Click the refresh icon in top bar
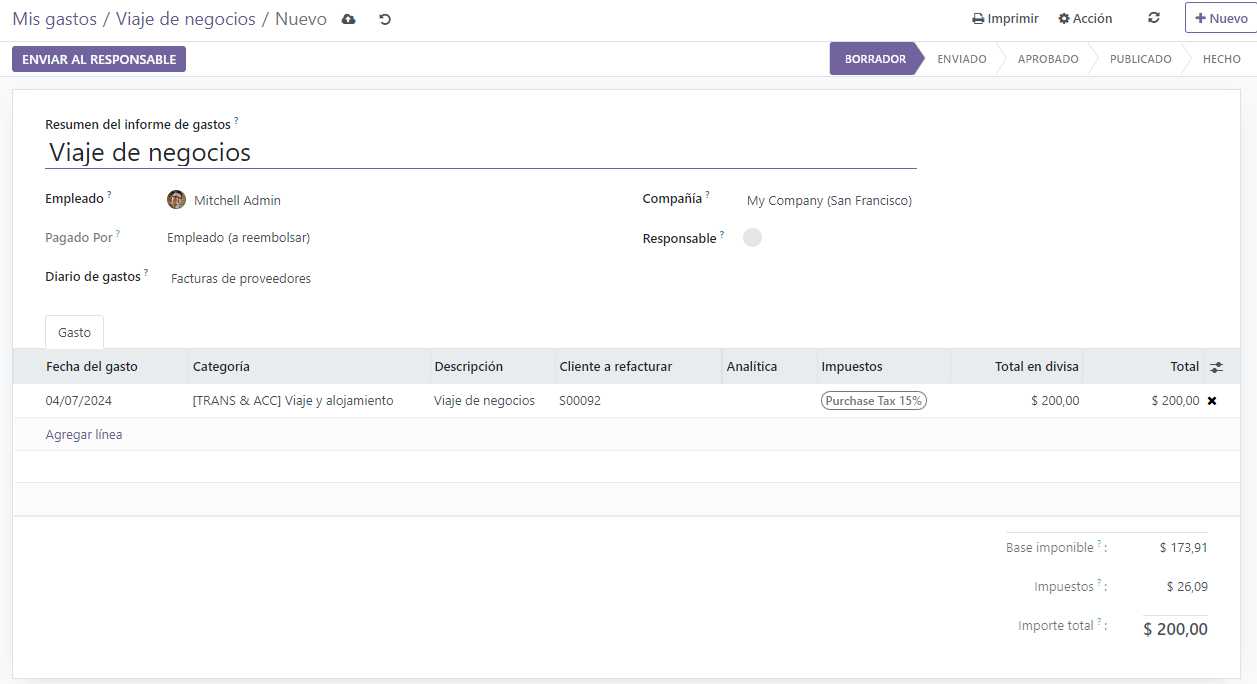1257x684 pixels. (x=1154, y=18)
